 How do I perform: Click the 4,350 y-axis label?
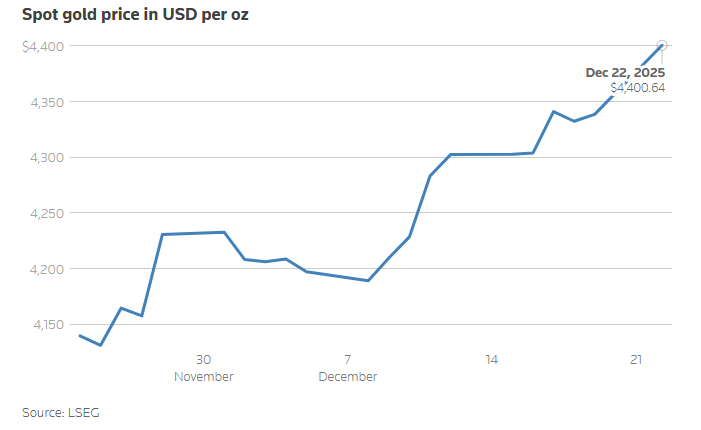[47, 102]
